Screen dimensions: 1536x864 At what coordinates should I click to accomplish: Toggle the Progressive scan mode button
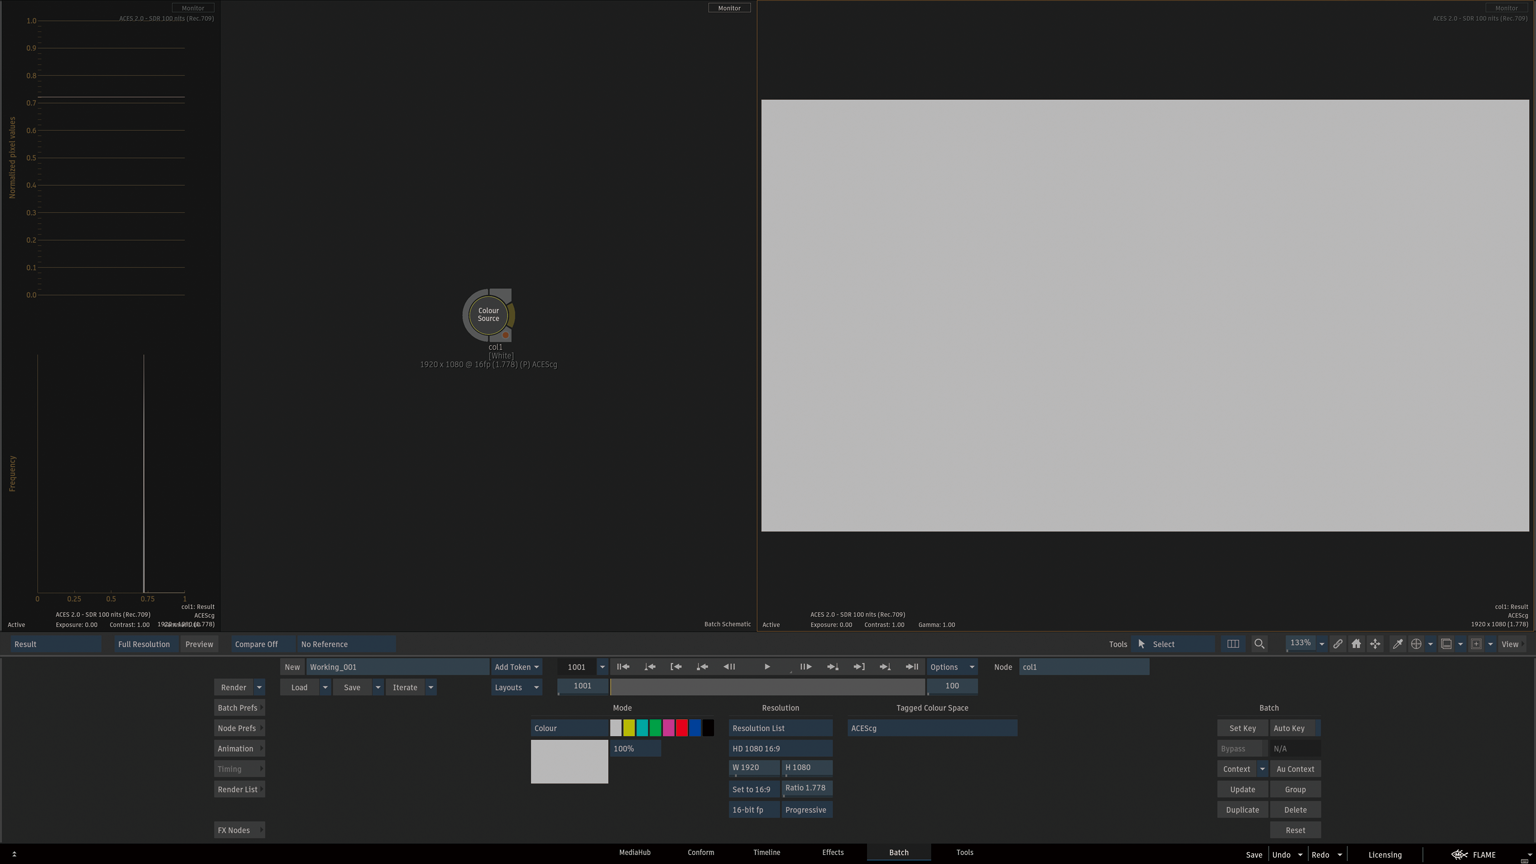tap(806, 810)
